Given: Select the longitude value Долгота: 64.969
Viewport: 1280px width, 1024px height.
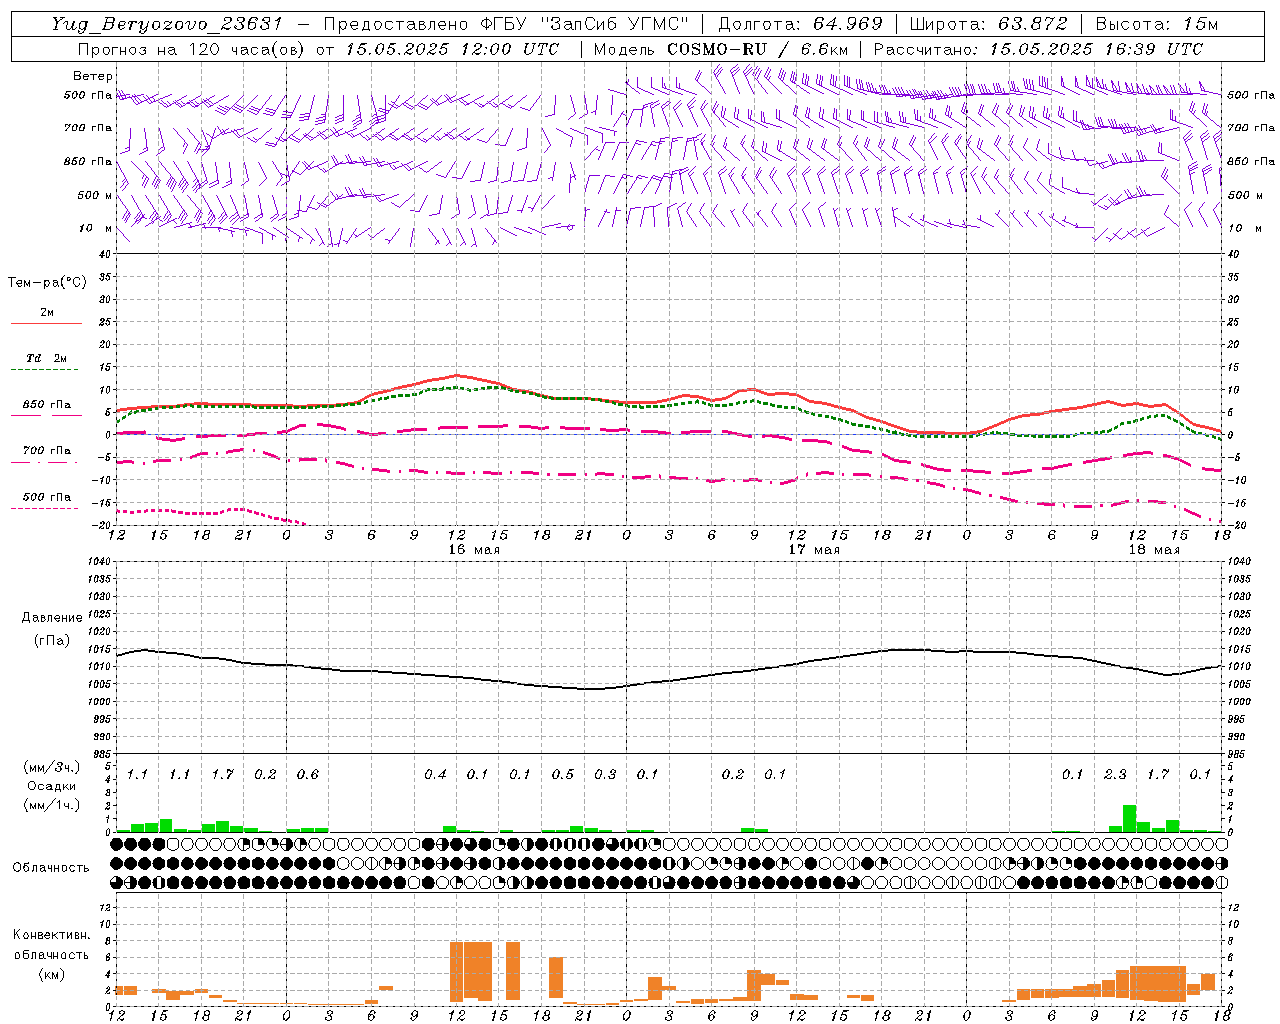Looking at the screenshot, I should pos(800,24).
